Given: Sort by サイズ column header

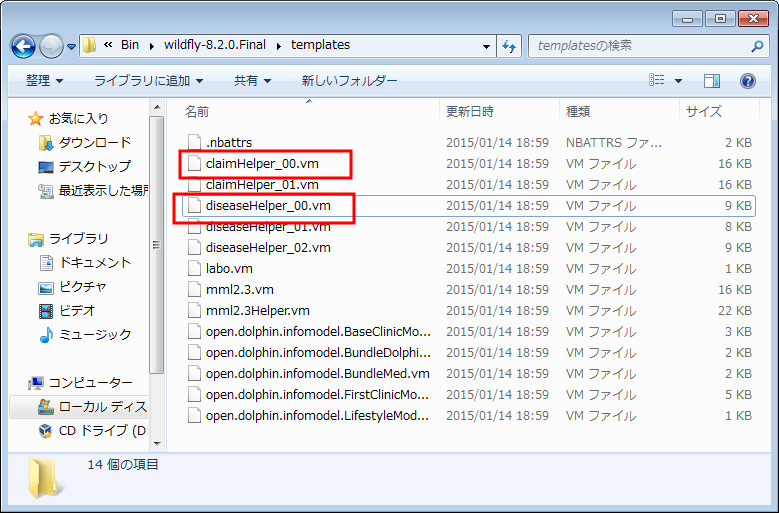Looking at the screenshot, I should [x=703, y=111].
